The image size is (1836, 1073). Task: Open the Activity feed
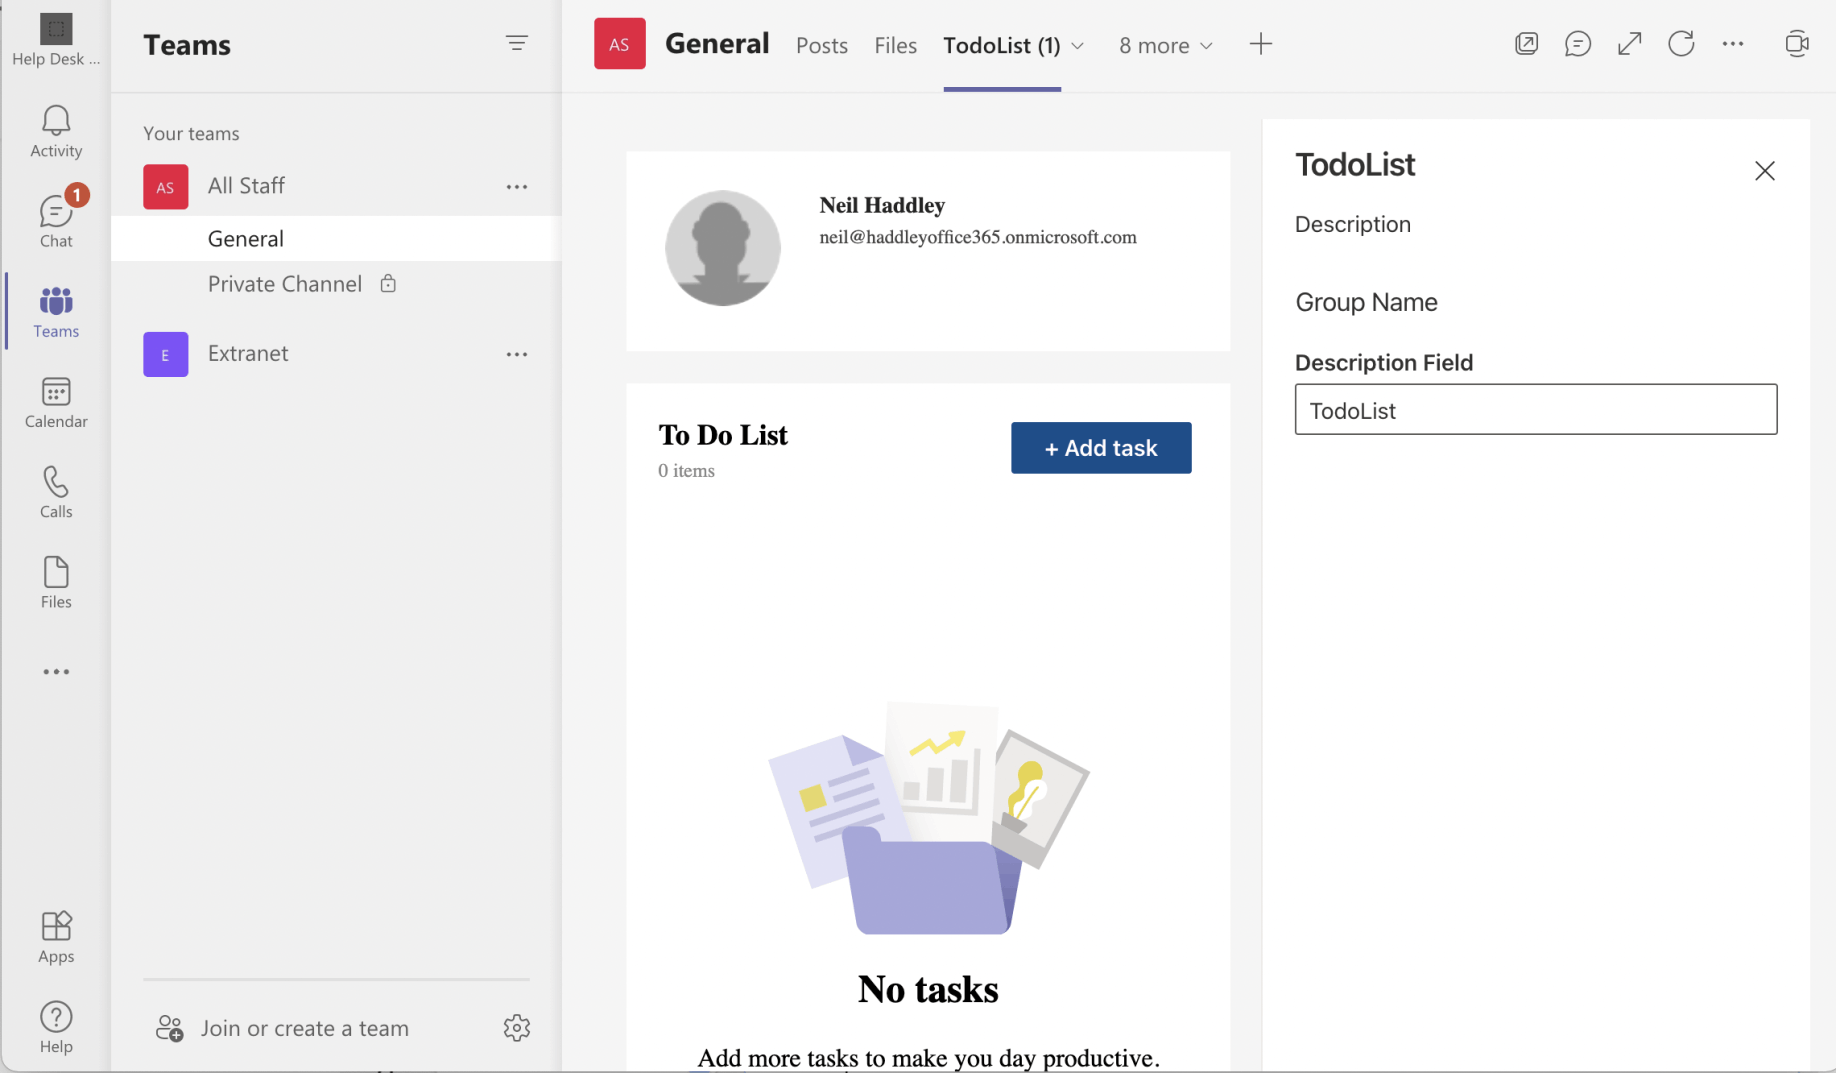[x=56, y=132]
